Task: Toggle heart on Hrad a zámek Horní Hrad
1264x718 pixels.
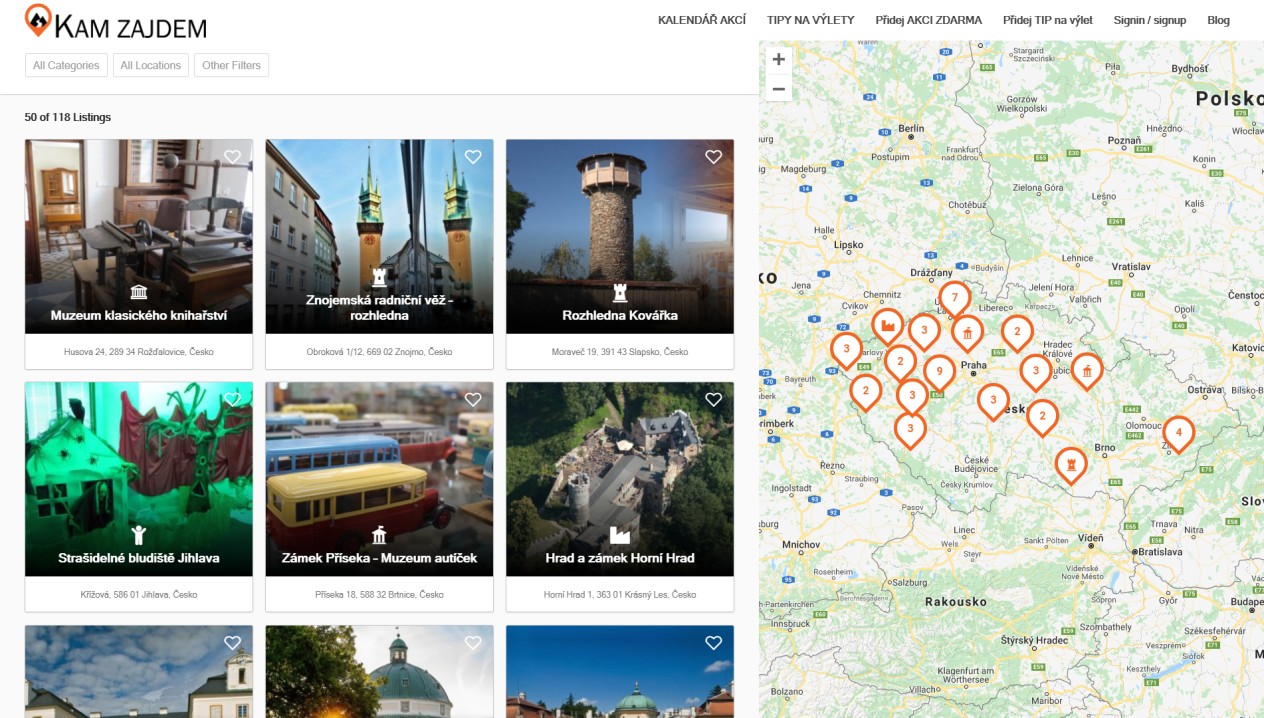Action: [713, 400]
